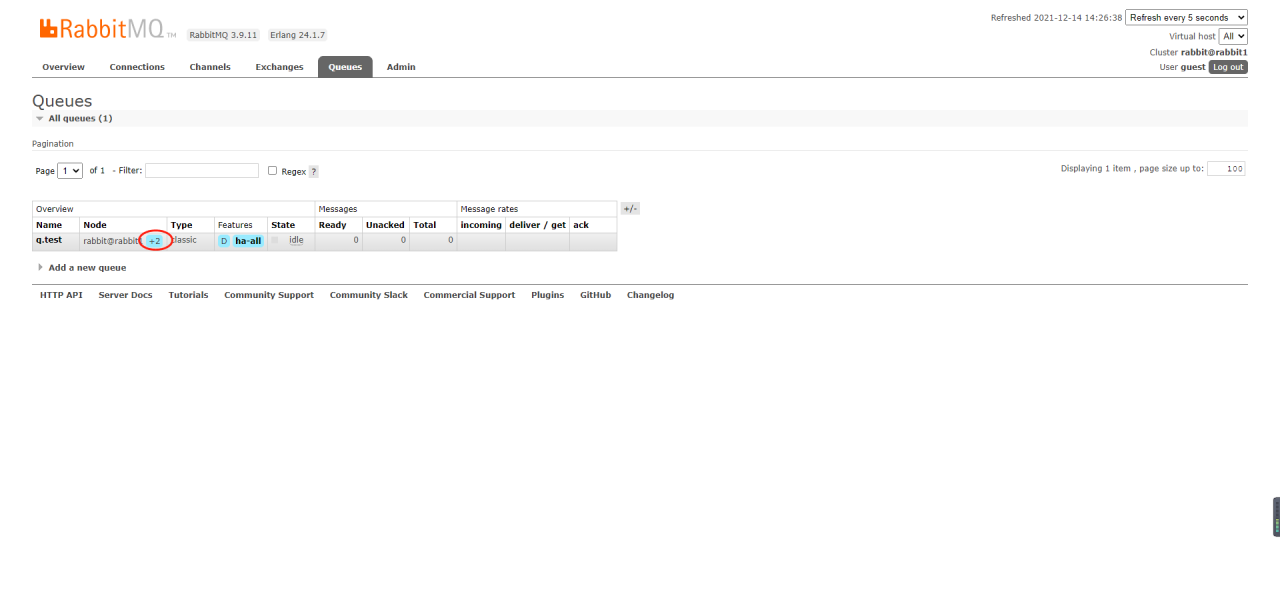This screenshot has width=1280, height=594.
Task: Open the Community Slack link
Action: pos(369,295)
